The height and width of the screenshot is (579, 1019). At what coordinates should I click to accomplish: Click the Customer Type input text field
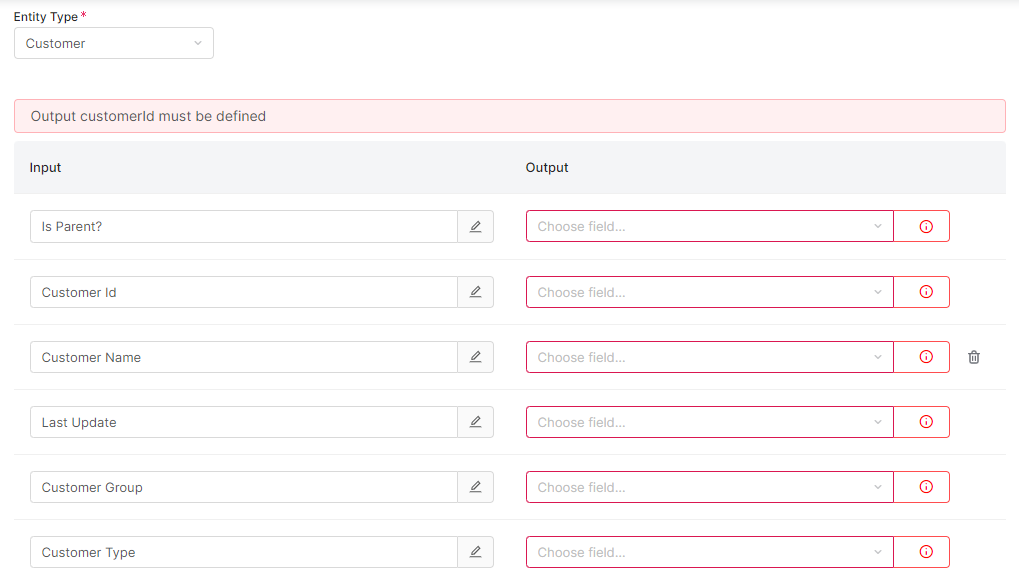point(243,552)
